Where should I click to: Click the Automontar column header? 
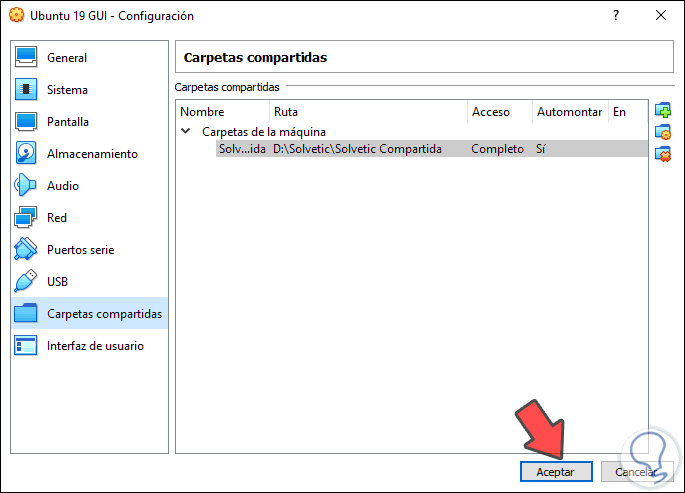click(x=568, y=112)
